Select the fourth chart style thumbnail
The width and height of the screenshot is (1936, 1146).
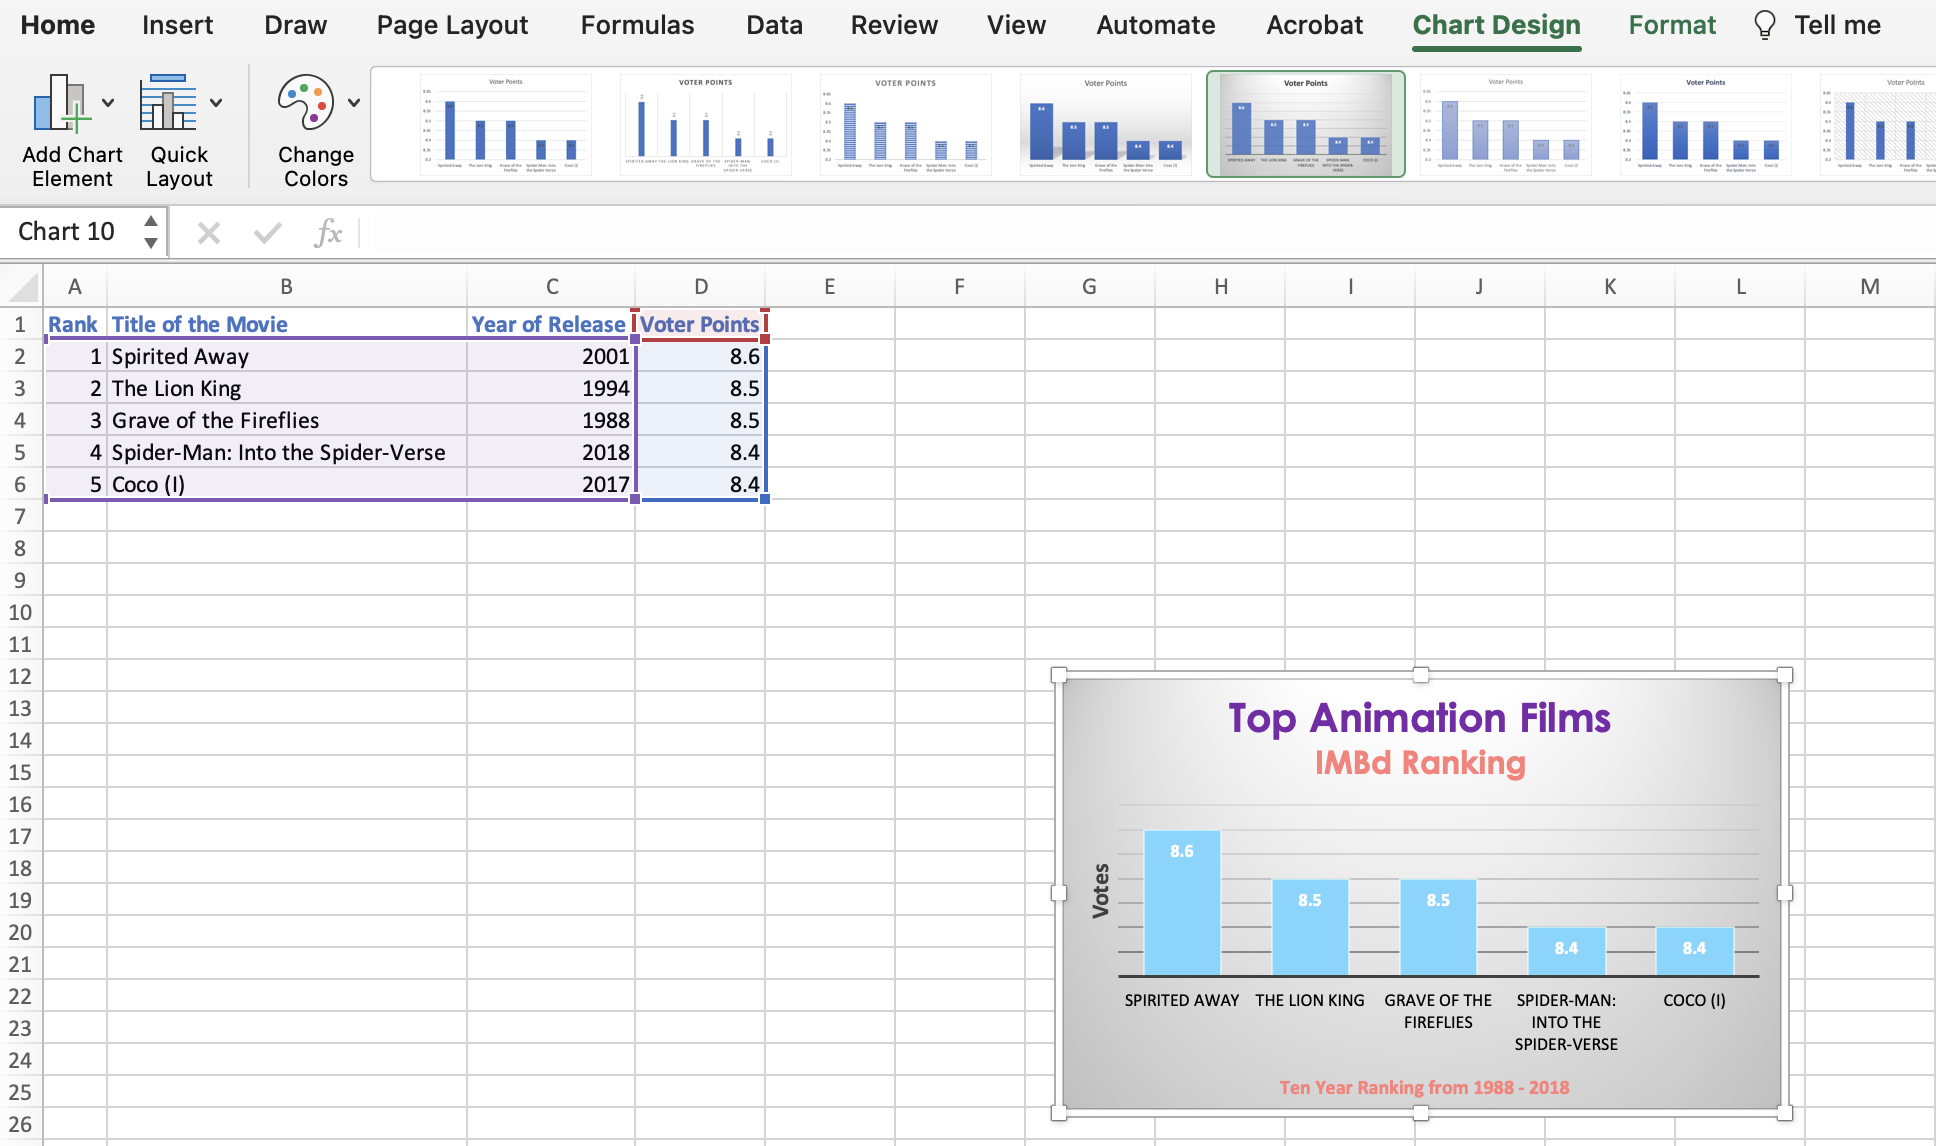[x=1105, y=124]
